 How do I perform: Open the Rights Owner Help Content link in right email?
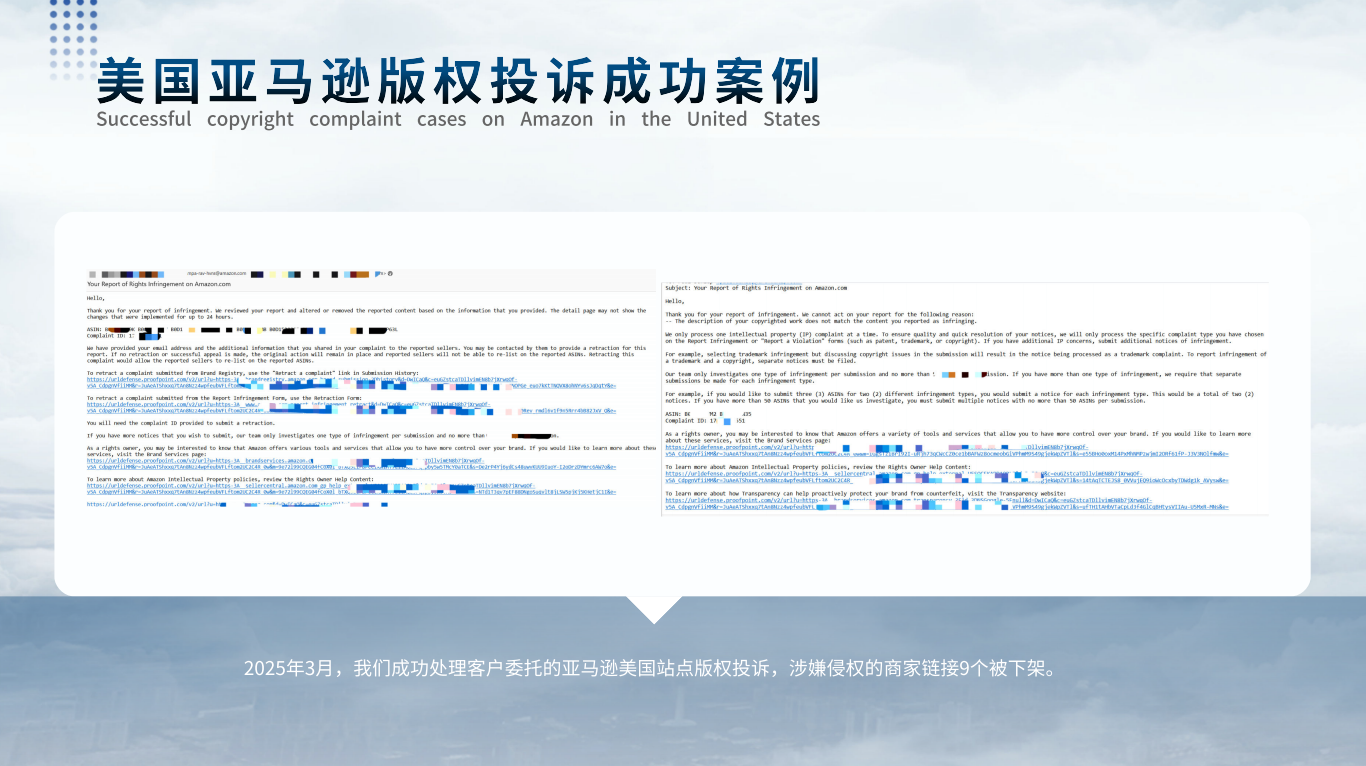pyautogui.click(x=947, y=476)
